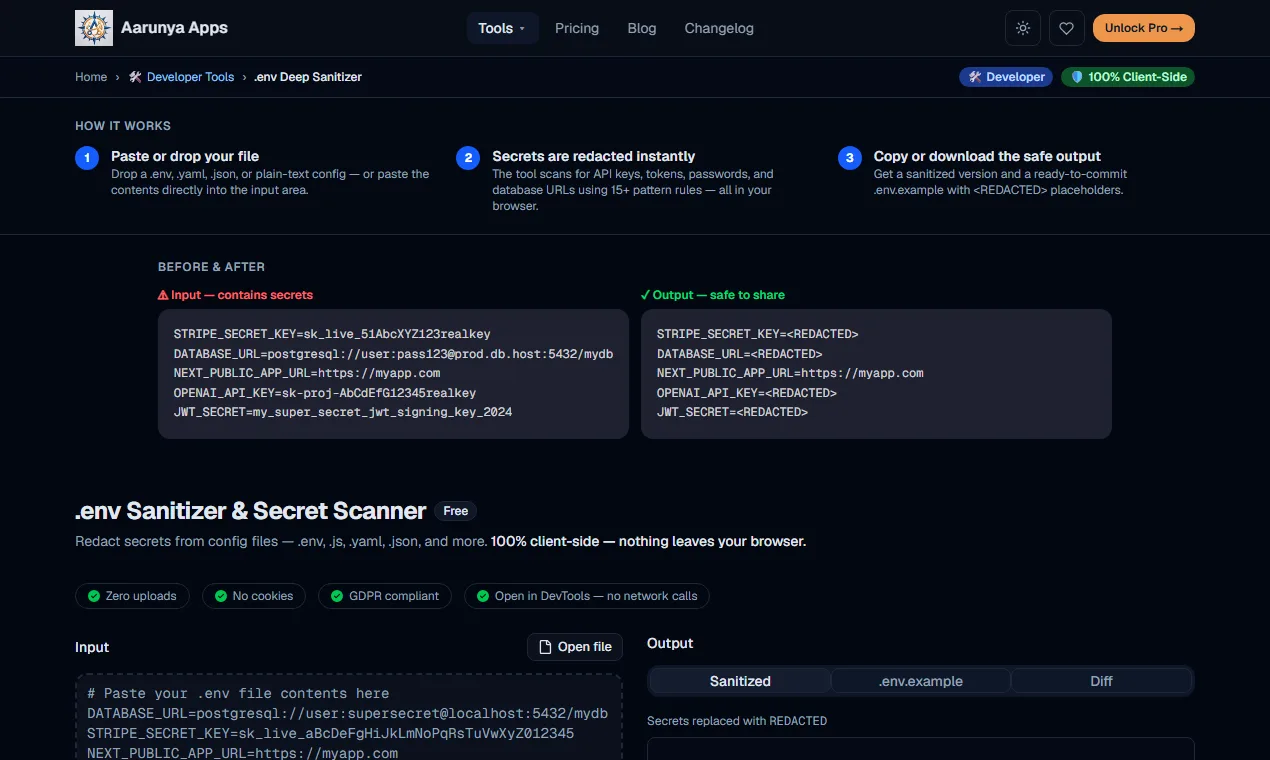Click the Unlock Pro button
This screenshot has height=760, width=1270.
click(x=1143, y=28)
